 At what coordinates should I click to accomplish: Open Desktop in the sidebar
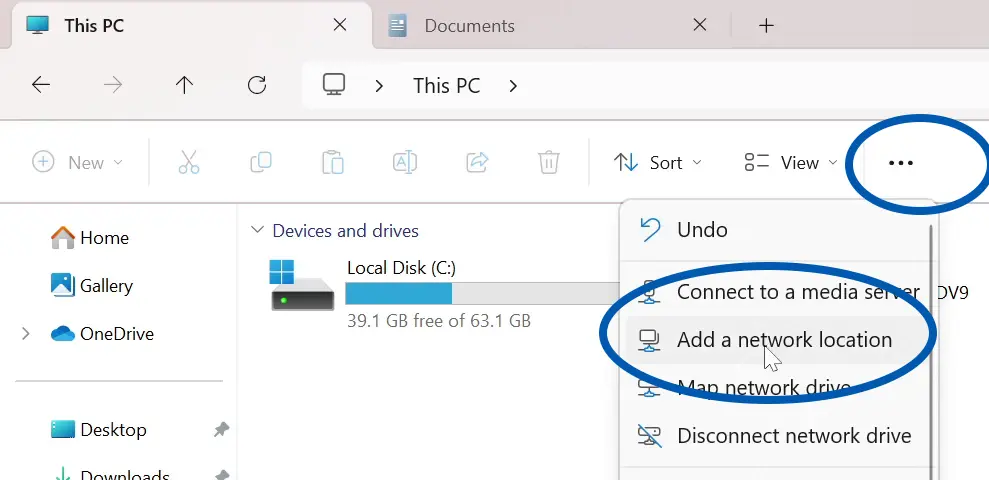[x=114, y=430]
